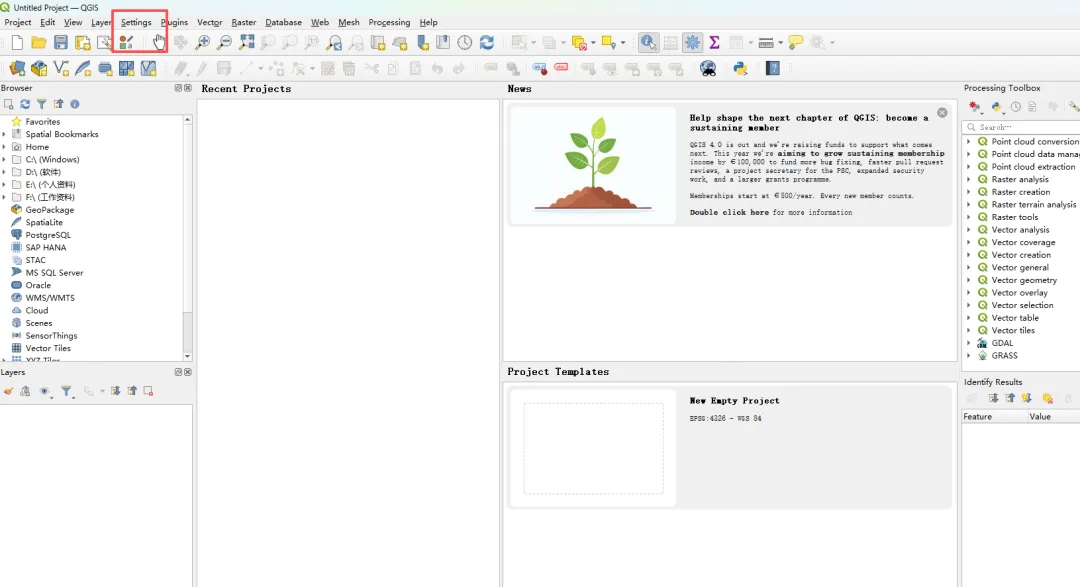Expand the Home folder node

[4, 147]
